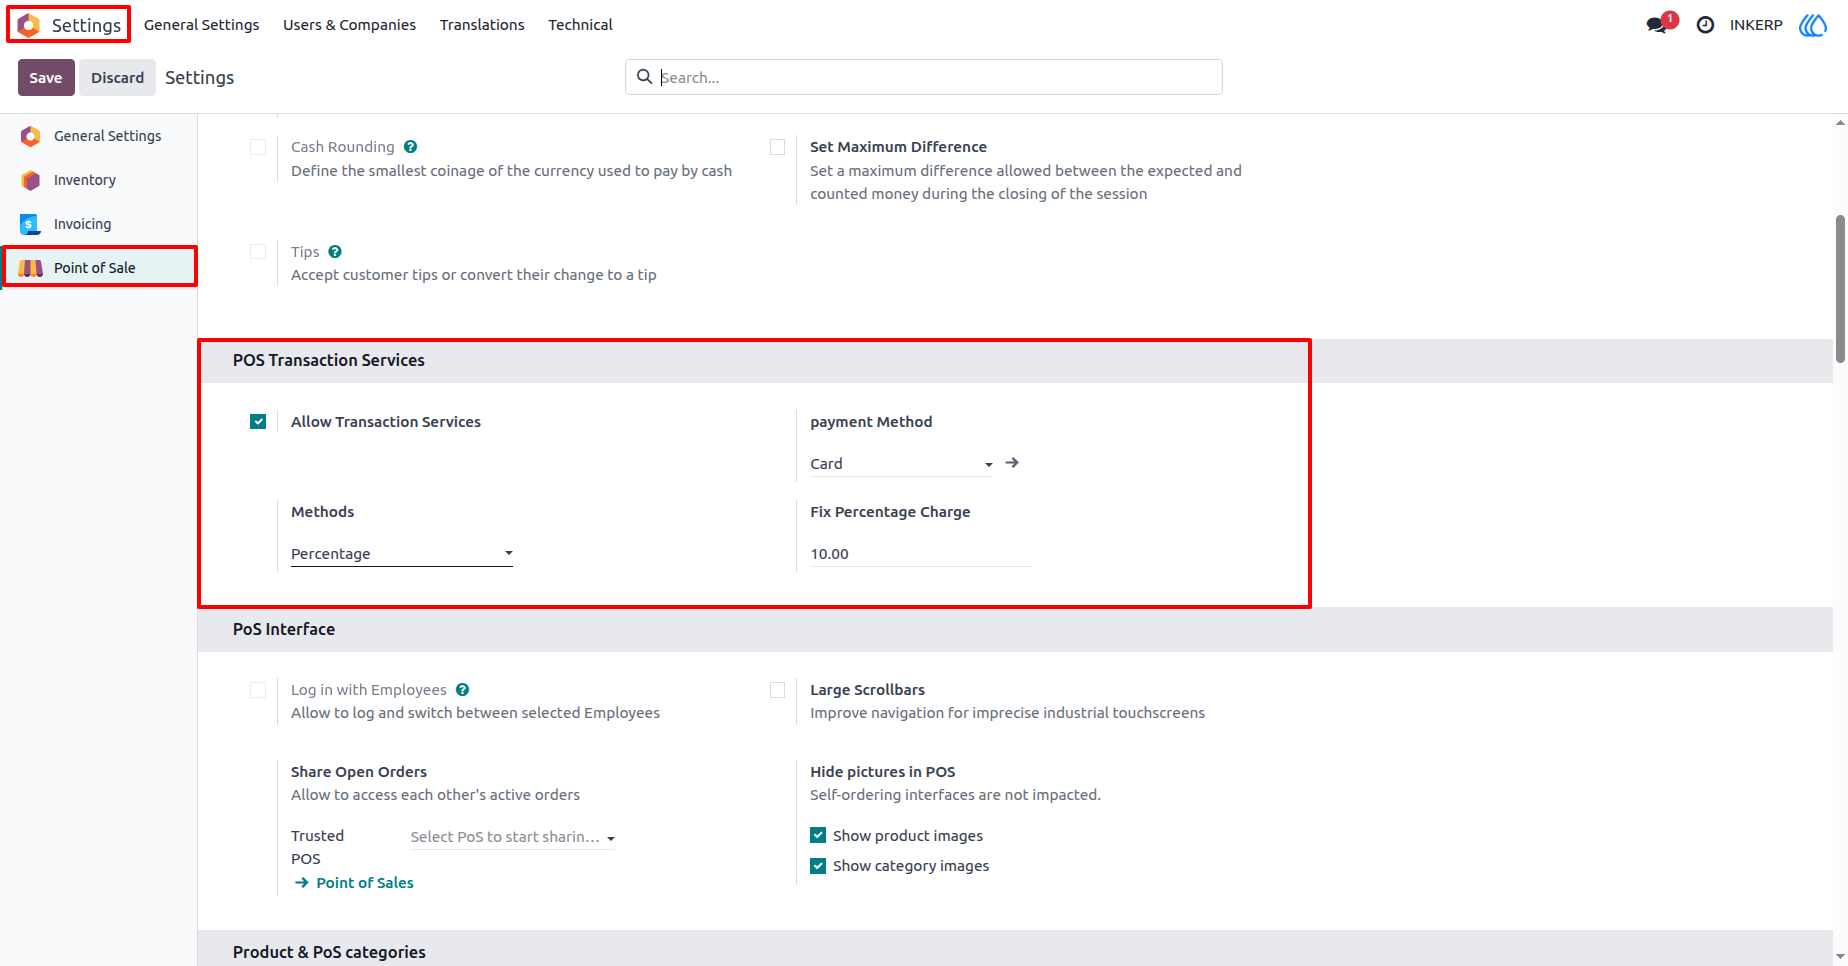Image resolution: width=1848 pixels, height=966 pixels.
Task: Click the page vertical scrollbar
Action: 1840,289
